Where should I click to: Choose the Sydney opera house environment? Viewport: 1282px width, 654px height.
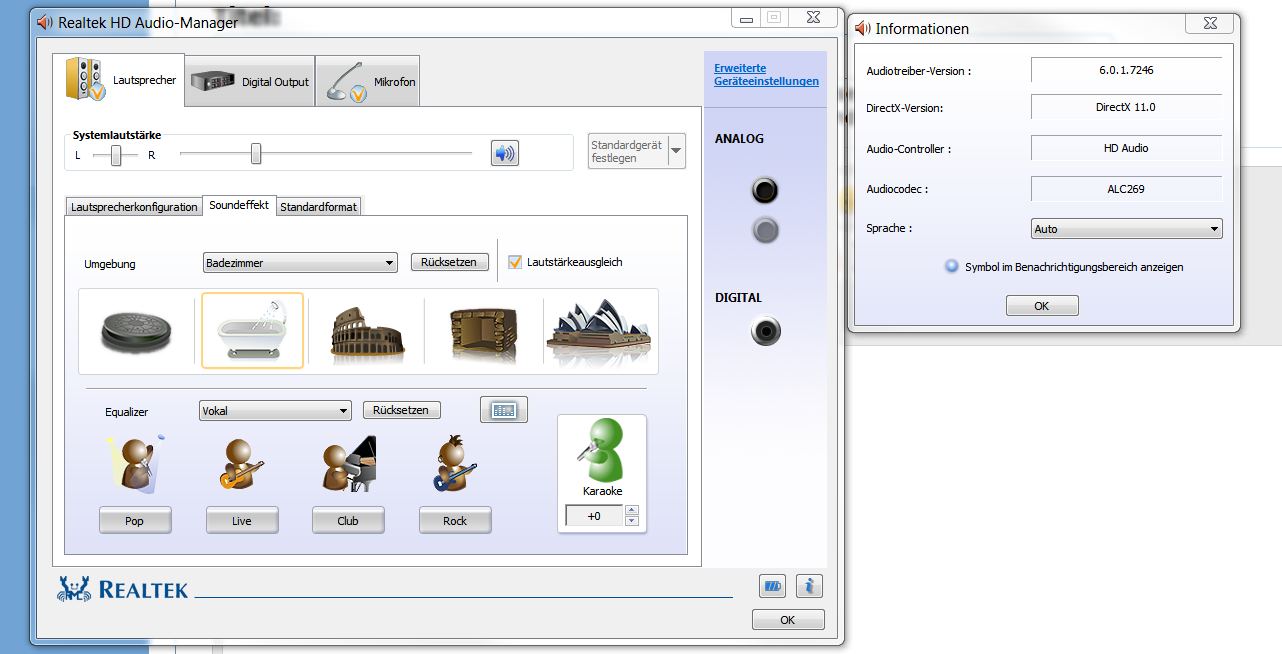coord(598,332)
